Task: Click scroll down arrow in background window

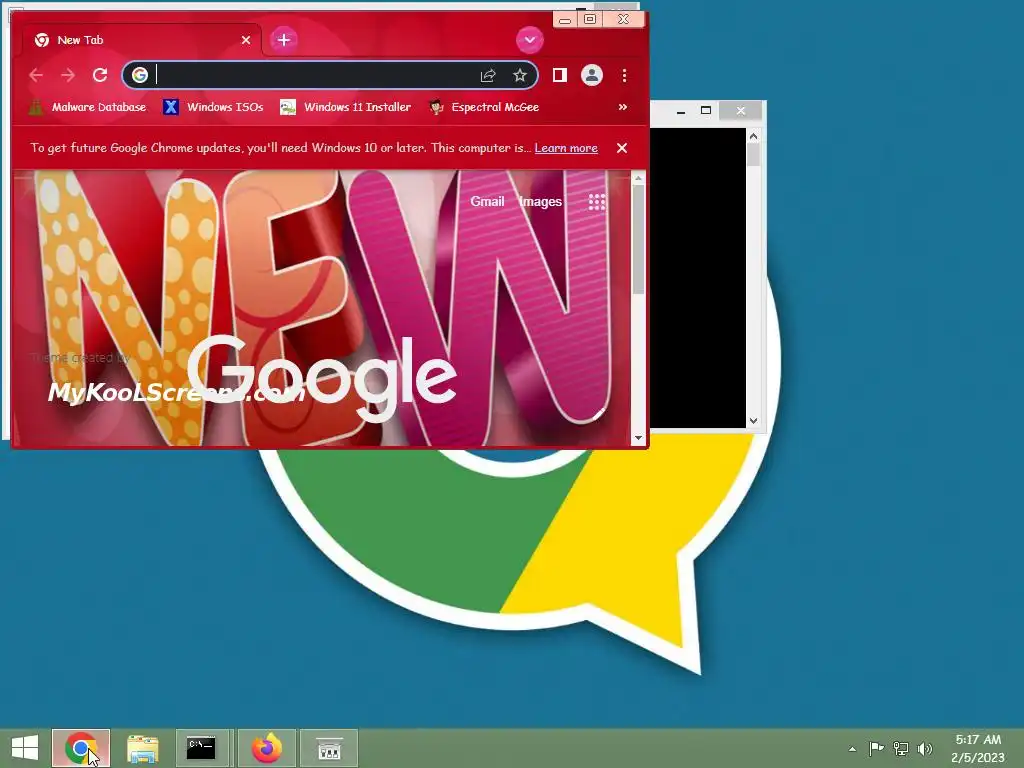Action: click(753, 421)
